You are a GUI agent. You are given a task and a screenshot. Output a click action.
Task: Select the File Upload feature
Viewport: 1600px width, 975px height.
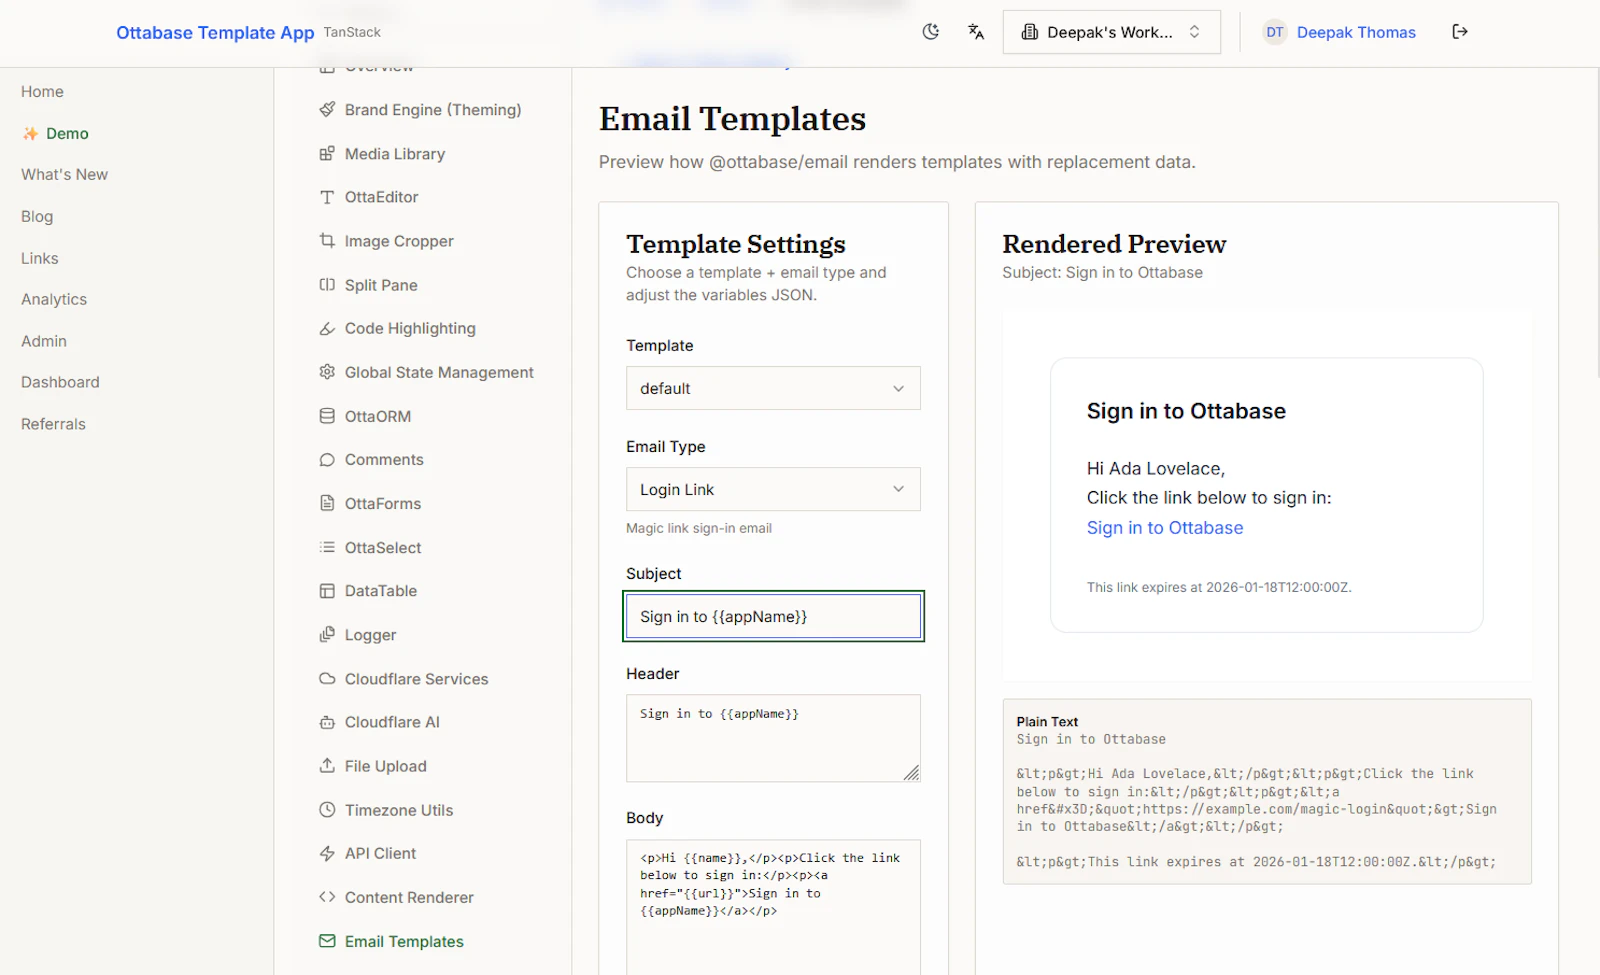pyautogui.click(x=385, y=765)
